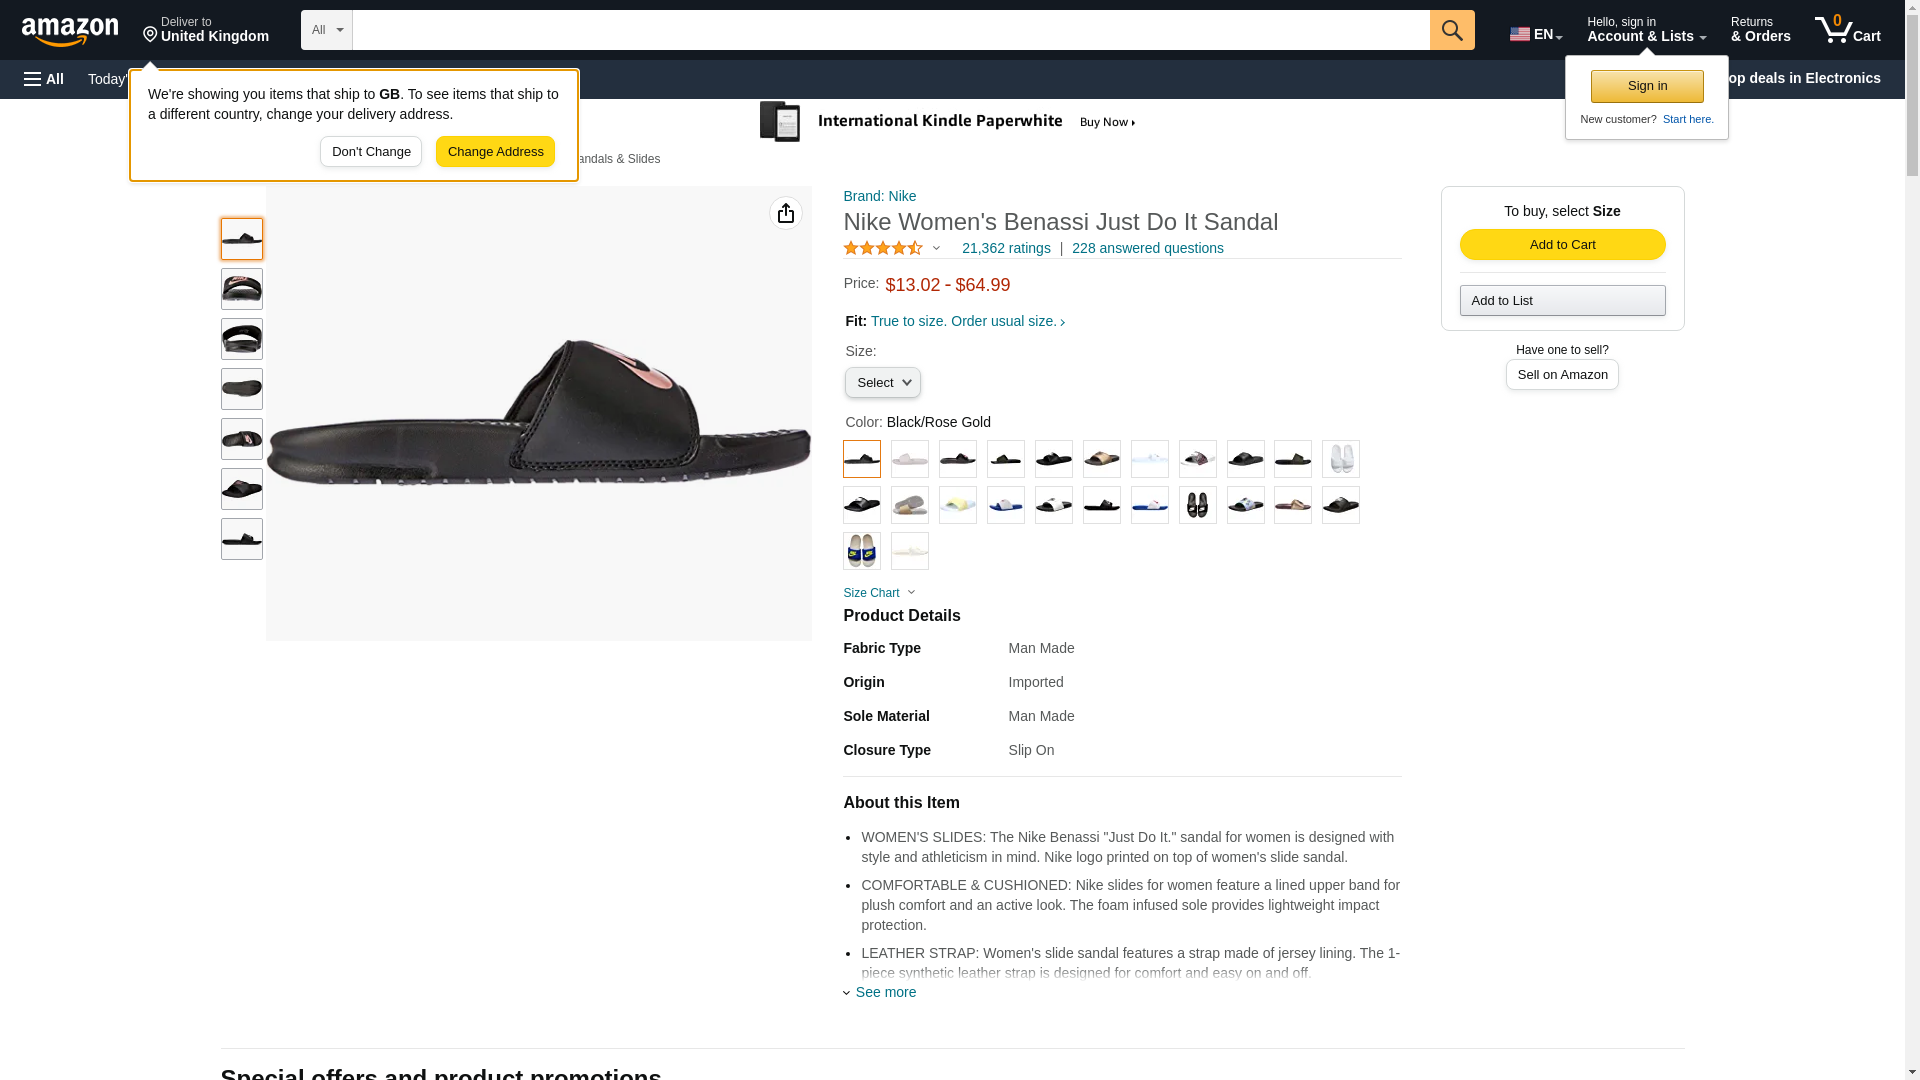Click Shop deals in Electronics
1920x1080 pixels.
point(1806,78)
